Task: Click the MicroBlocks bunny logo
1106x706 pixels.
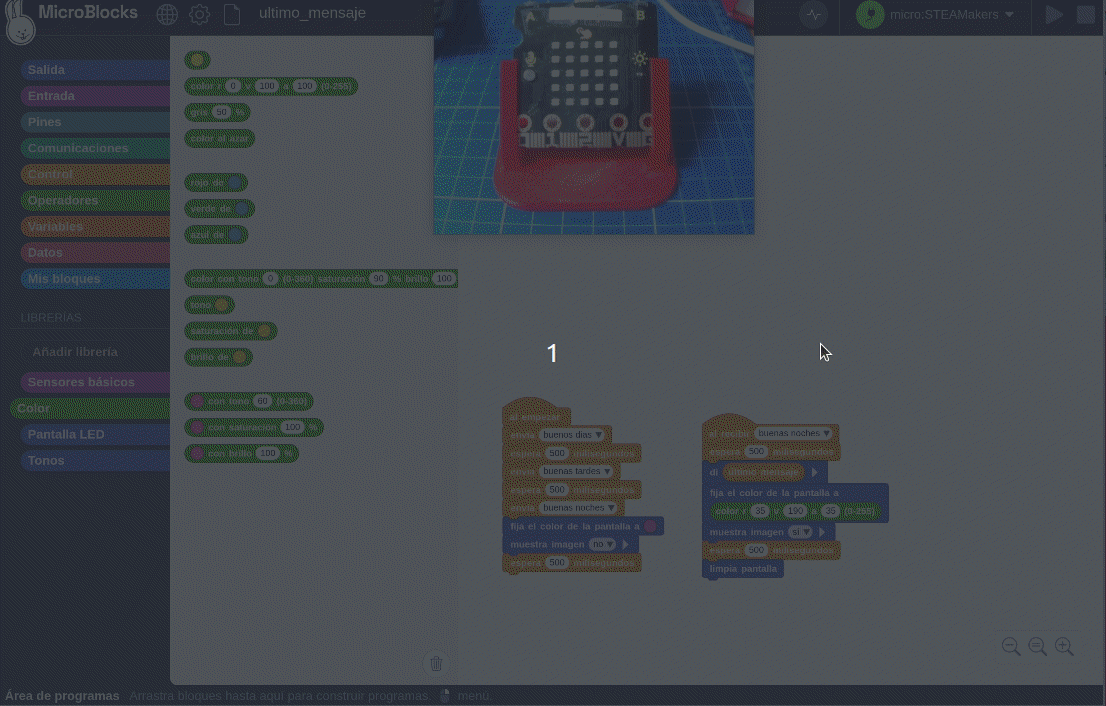Action: [x=20, y=23]
